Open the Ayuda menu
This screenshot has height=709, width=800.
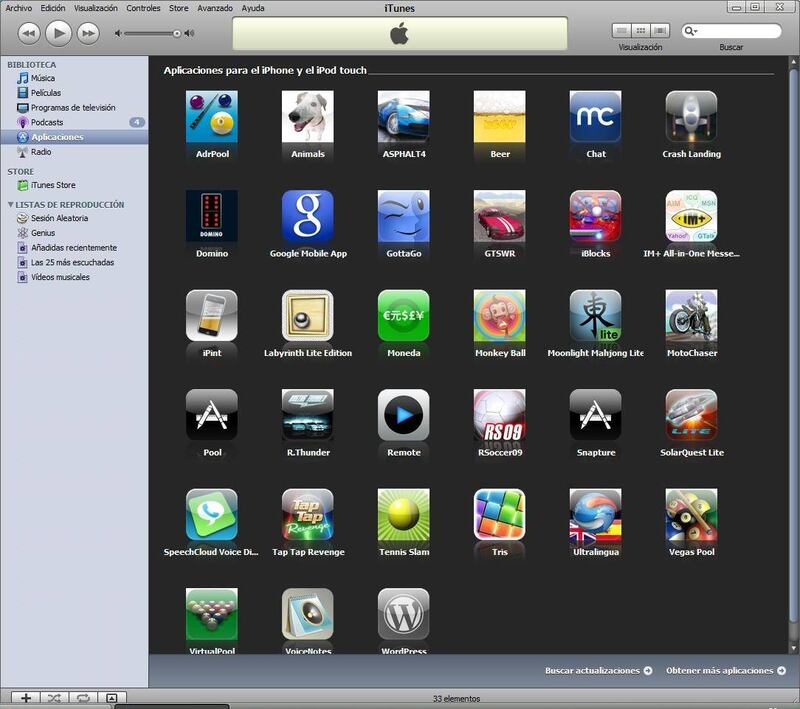(x=253, y=8)
